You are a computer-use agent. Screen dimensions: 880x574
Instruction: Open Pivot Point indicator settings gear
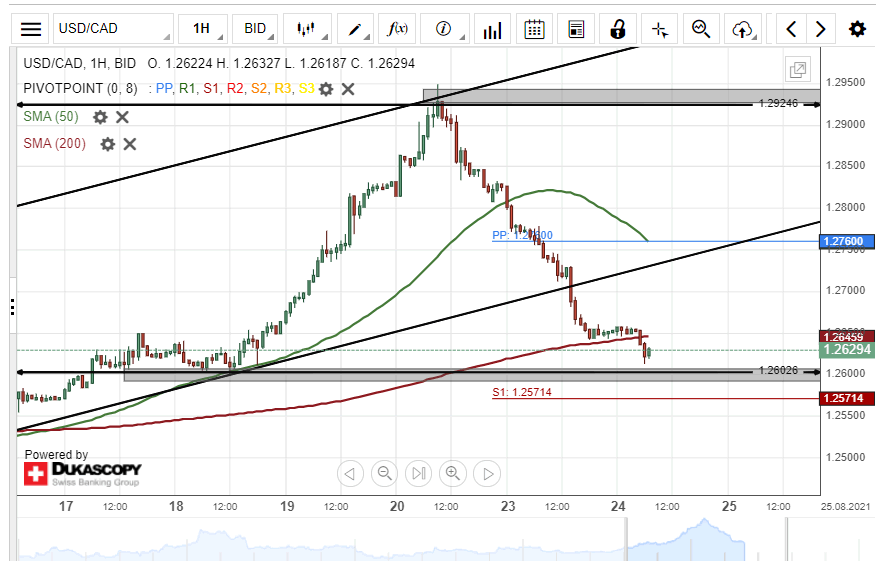(x=326, y=89)
